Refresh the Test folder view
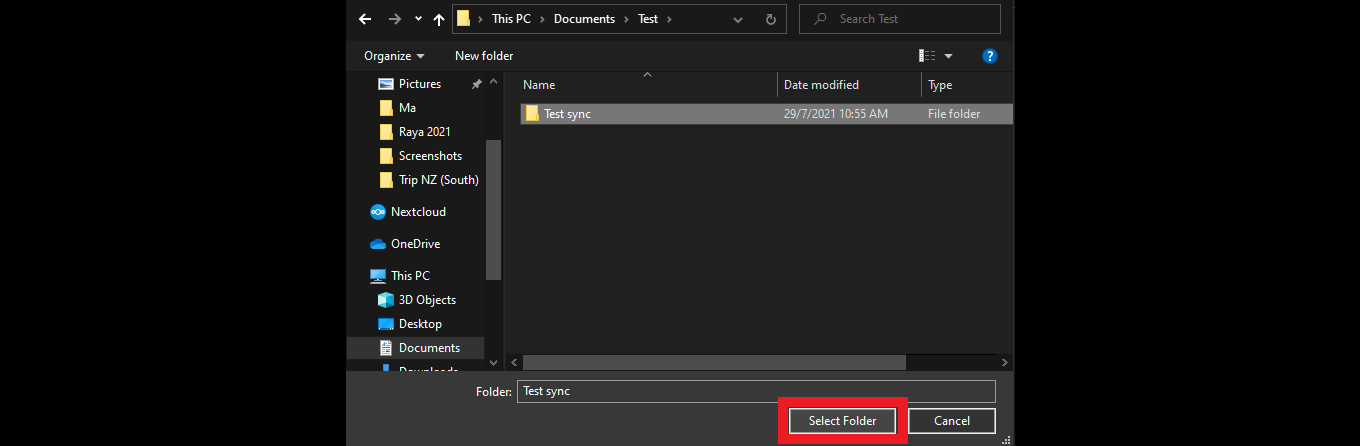The width and height of the screenshot is (1360, 446). point(769,19)
